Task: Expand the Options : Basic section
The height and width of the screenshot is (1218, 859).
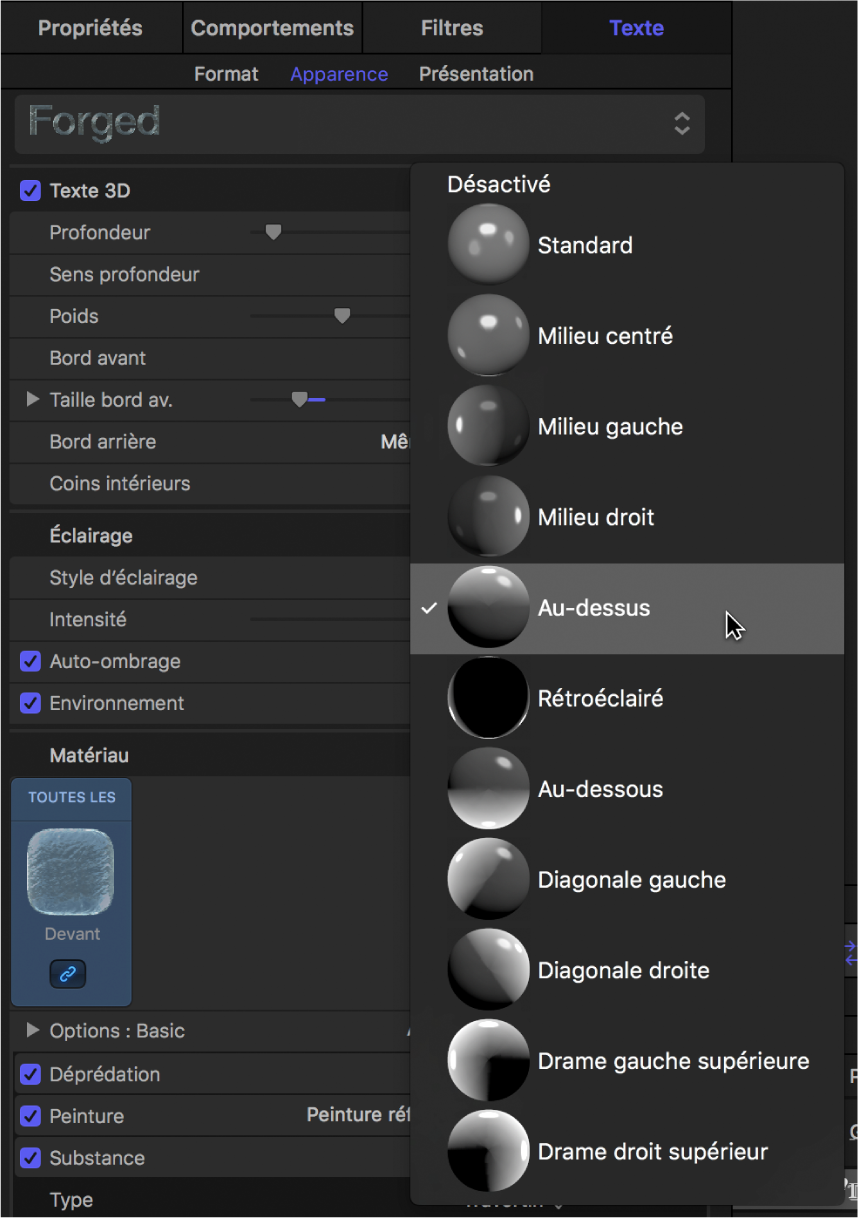Action: point(33,1031)
